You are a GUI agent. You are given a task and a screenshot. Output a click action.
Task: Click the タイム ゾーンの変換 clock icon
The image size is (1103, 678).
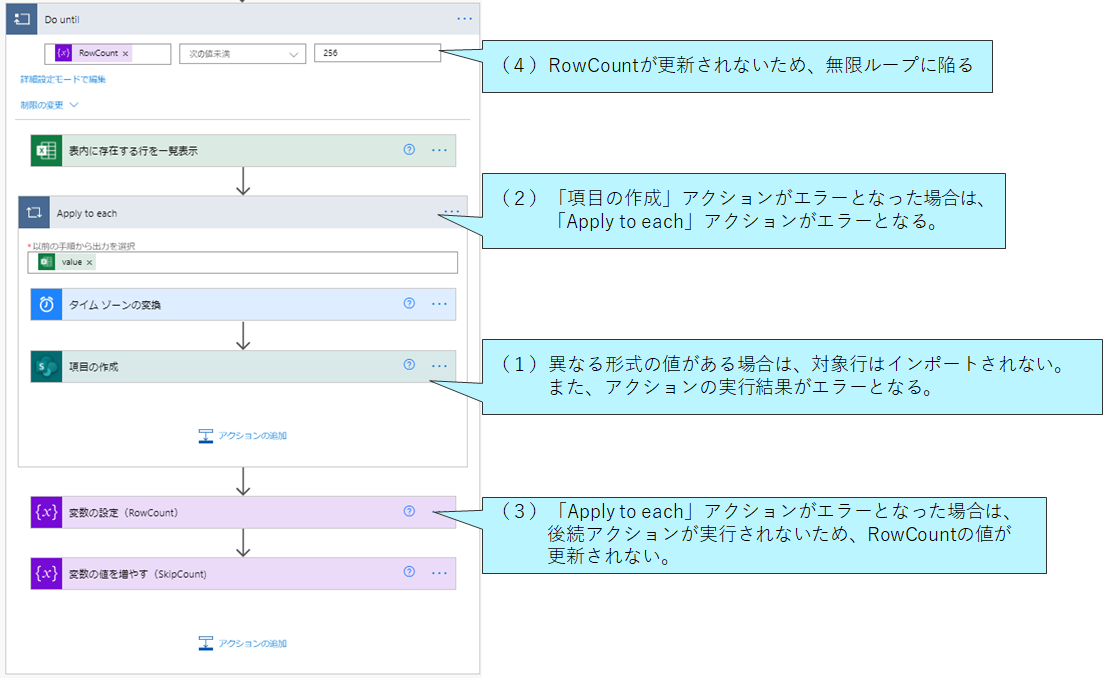pyautogui.click(x=46, y=305)
